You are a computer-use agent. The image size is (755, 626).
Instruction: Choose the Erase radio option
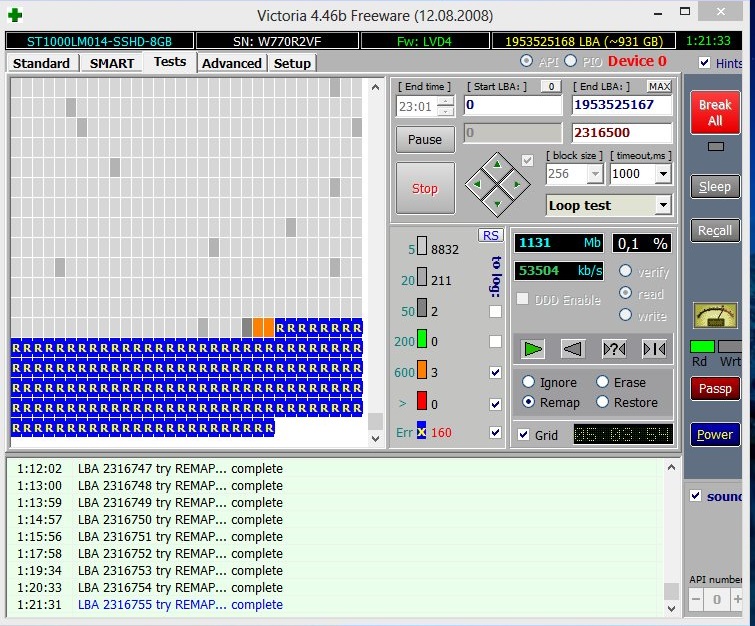click(602, 382)
